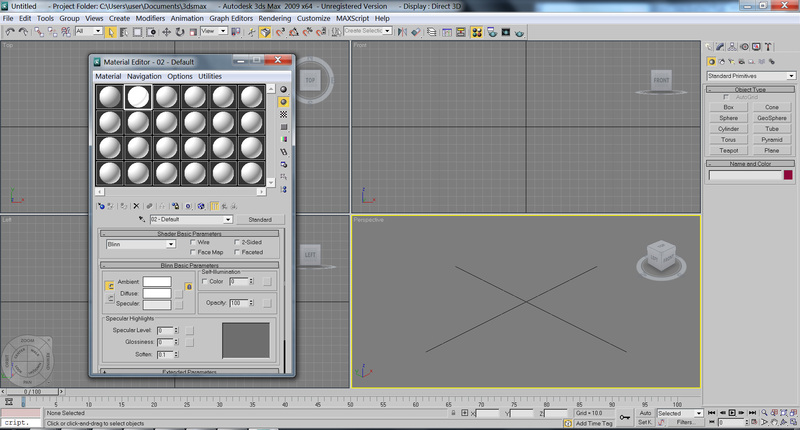The height and width of the screenshot is (430, 800).
Task: Open the Material Editor from the main toolbar
Action: pyautogui.click(x=477, y=32)
